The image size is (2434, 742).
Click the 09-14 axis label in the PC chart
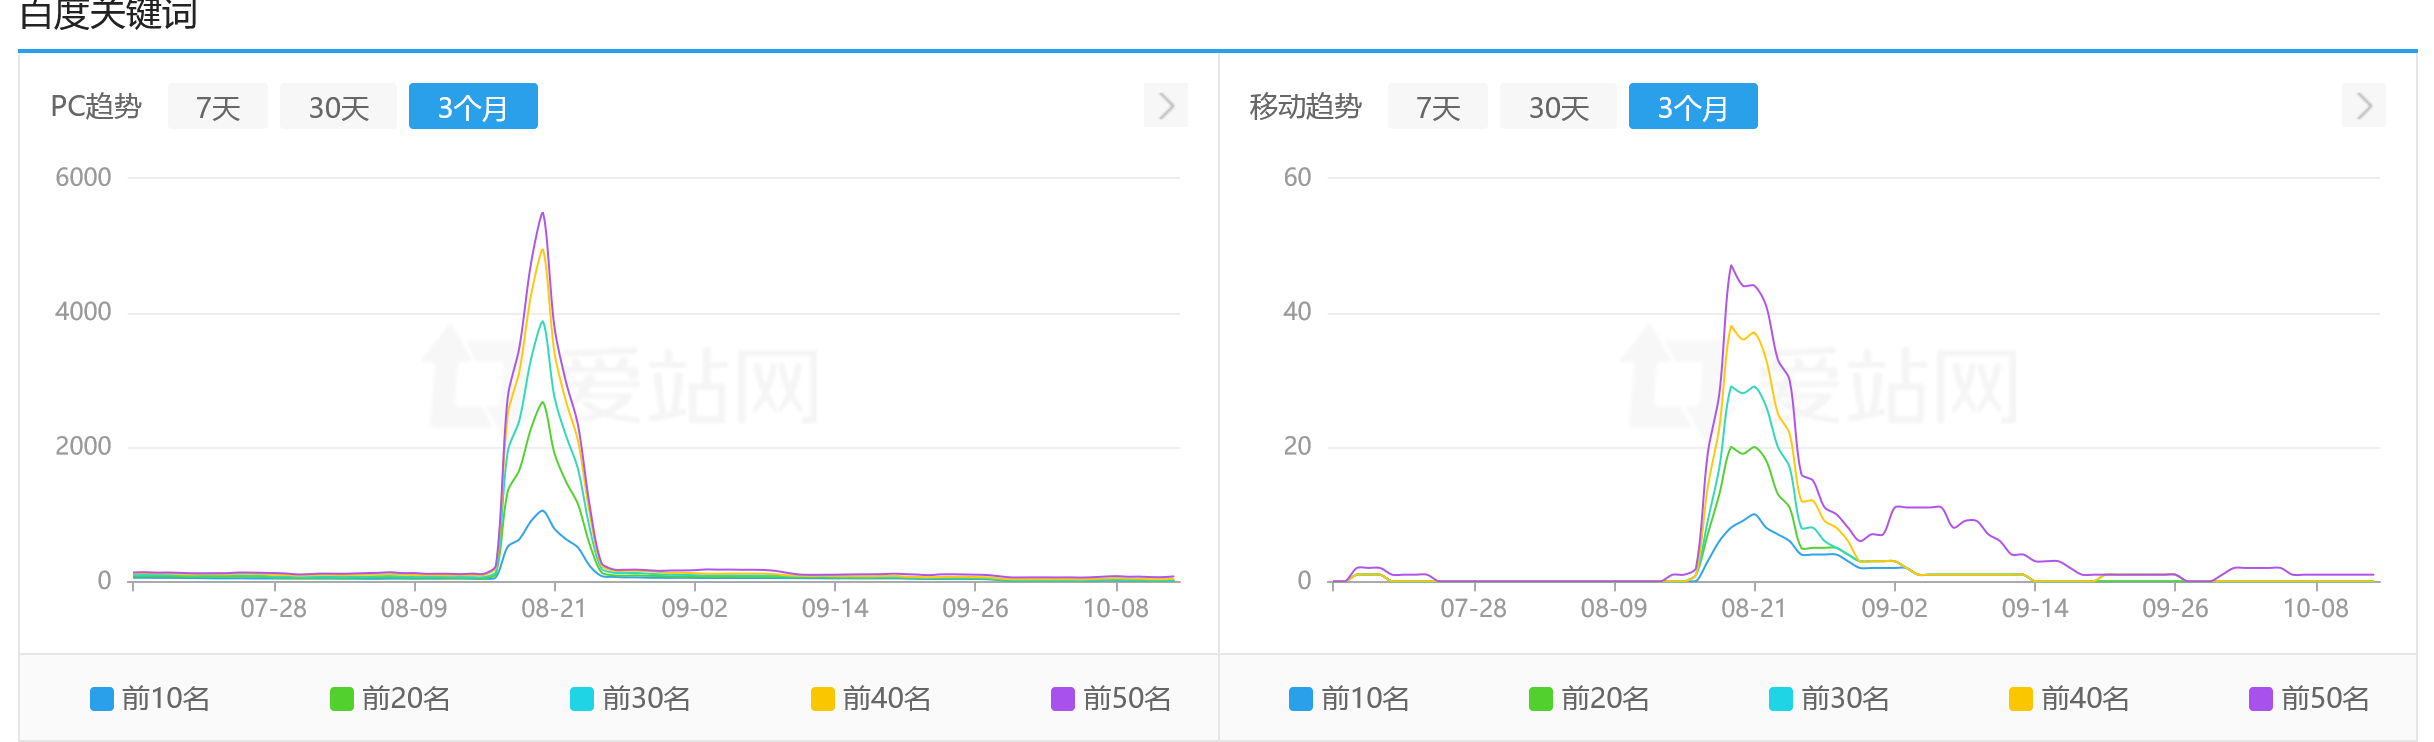835,608
